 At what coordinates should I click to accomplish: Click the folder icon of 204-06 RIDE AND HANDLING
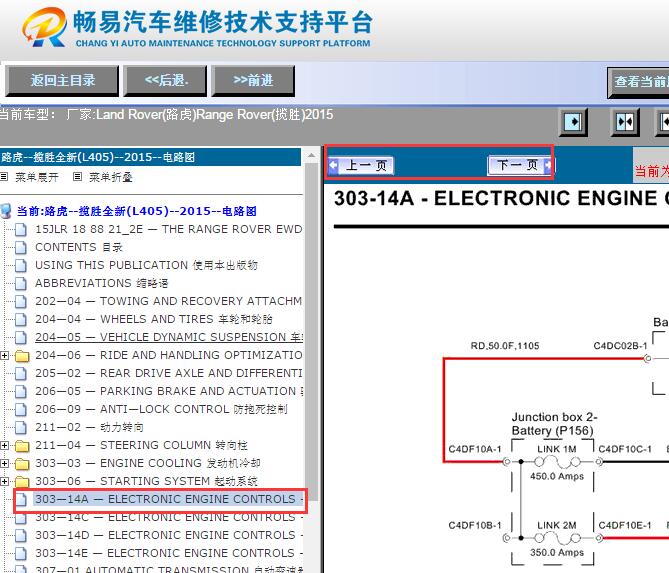(22, 355)
